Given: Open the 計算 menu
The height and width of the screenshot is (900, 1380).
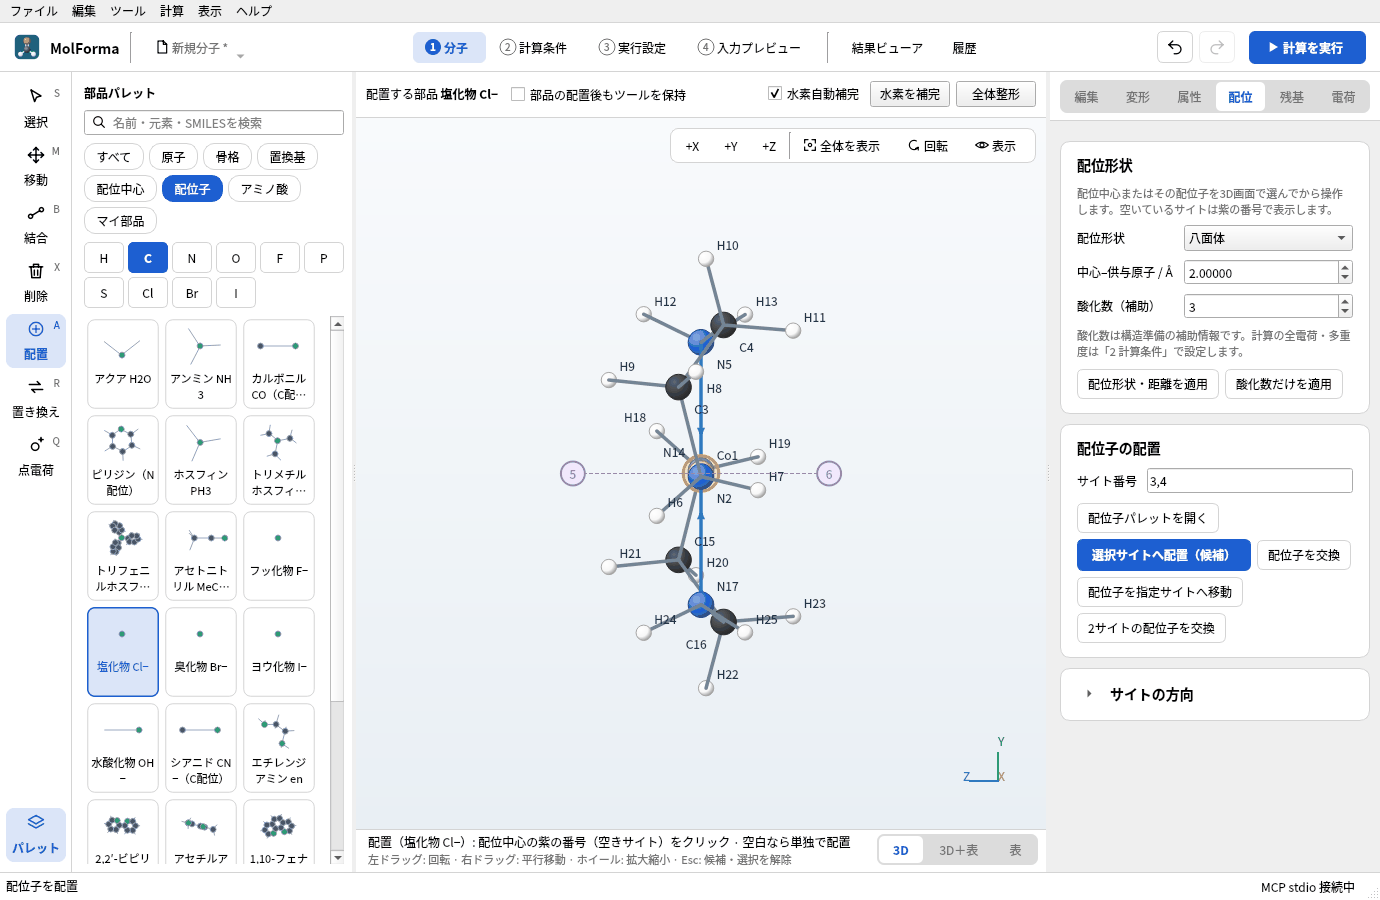Looking at the screenshot, I should (x=172, y=11).
